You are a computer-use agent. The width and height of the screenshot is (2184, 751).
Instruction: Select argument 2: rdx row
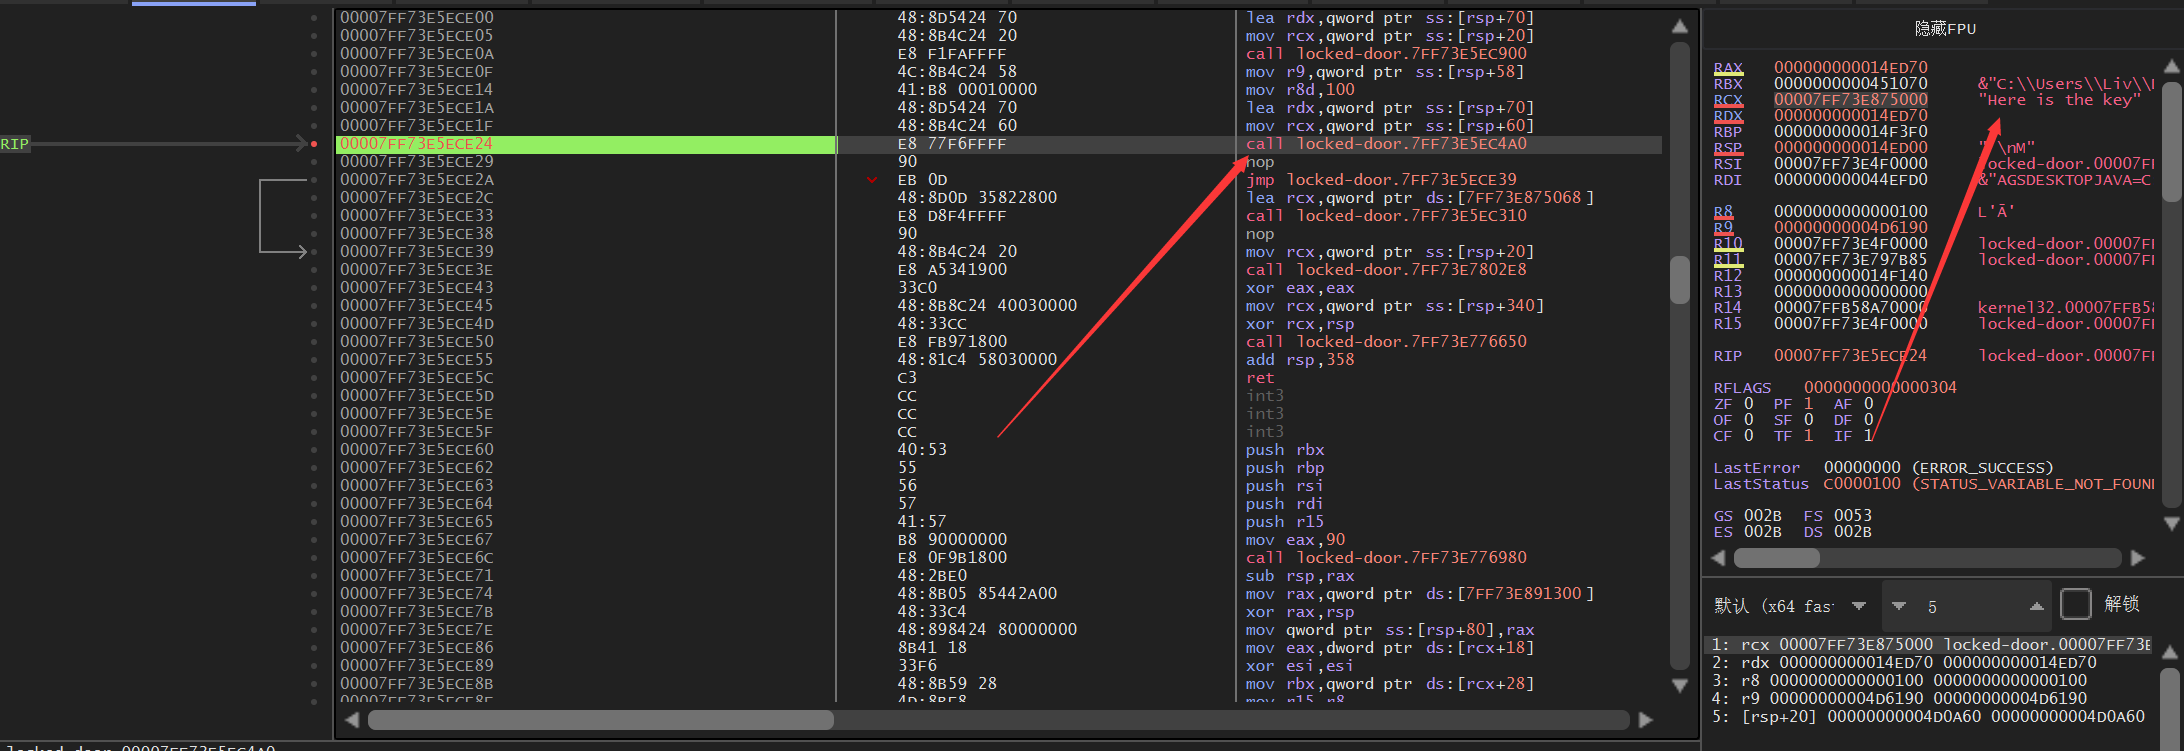click(x=1930, y=663)
